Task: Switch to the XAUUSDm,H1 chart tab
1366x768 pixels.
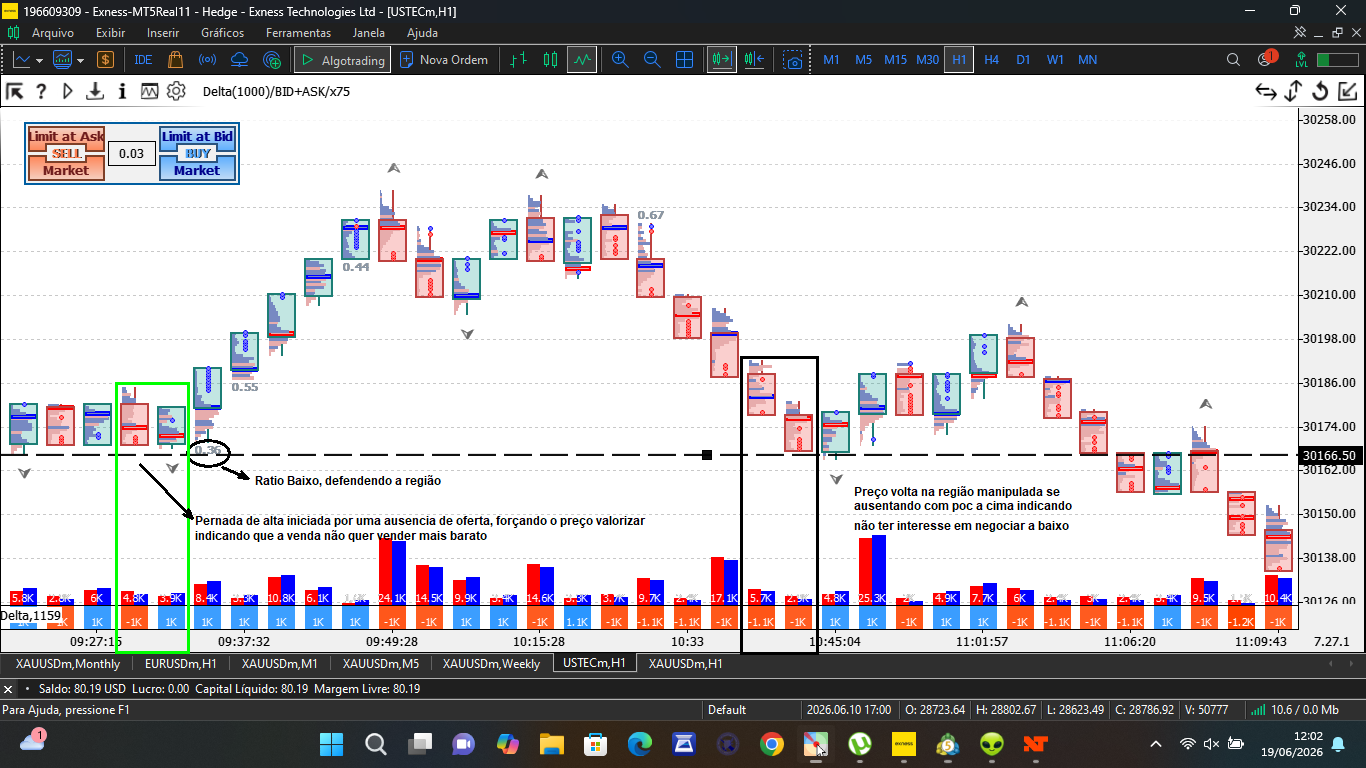Action: [685, 663]
